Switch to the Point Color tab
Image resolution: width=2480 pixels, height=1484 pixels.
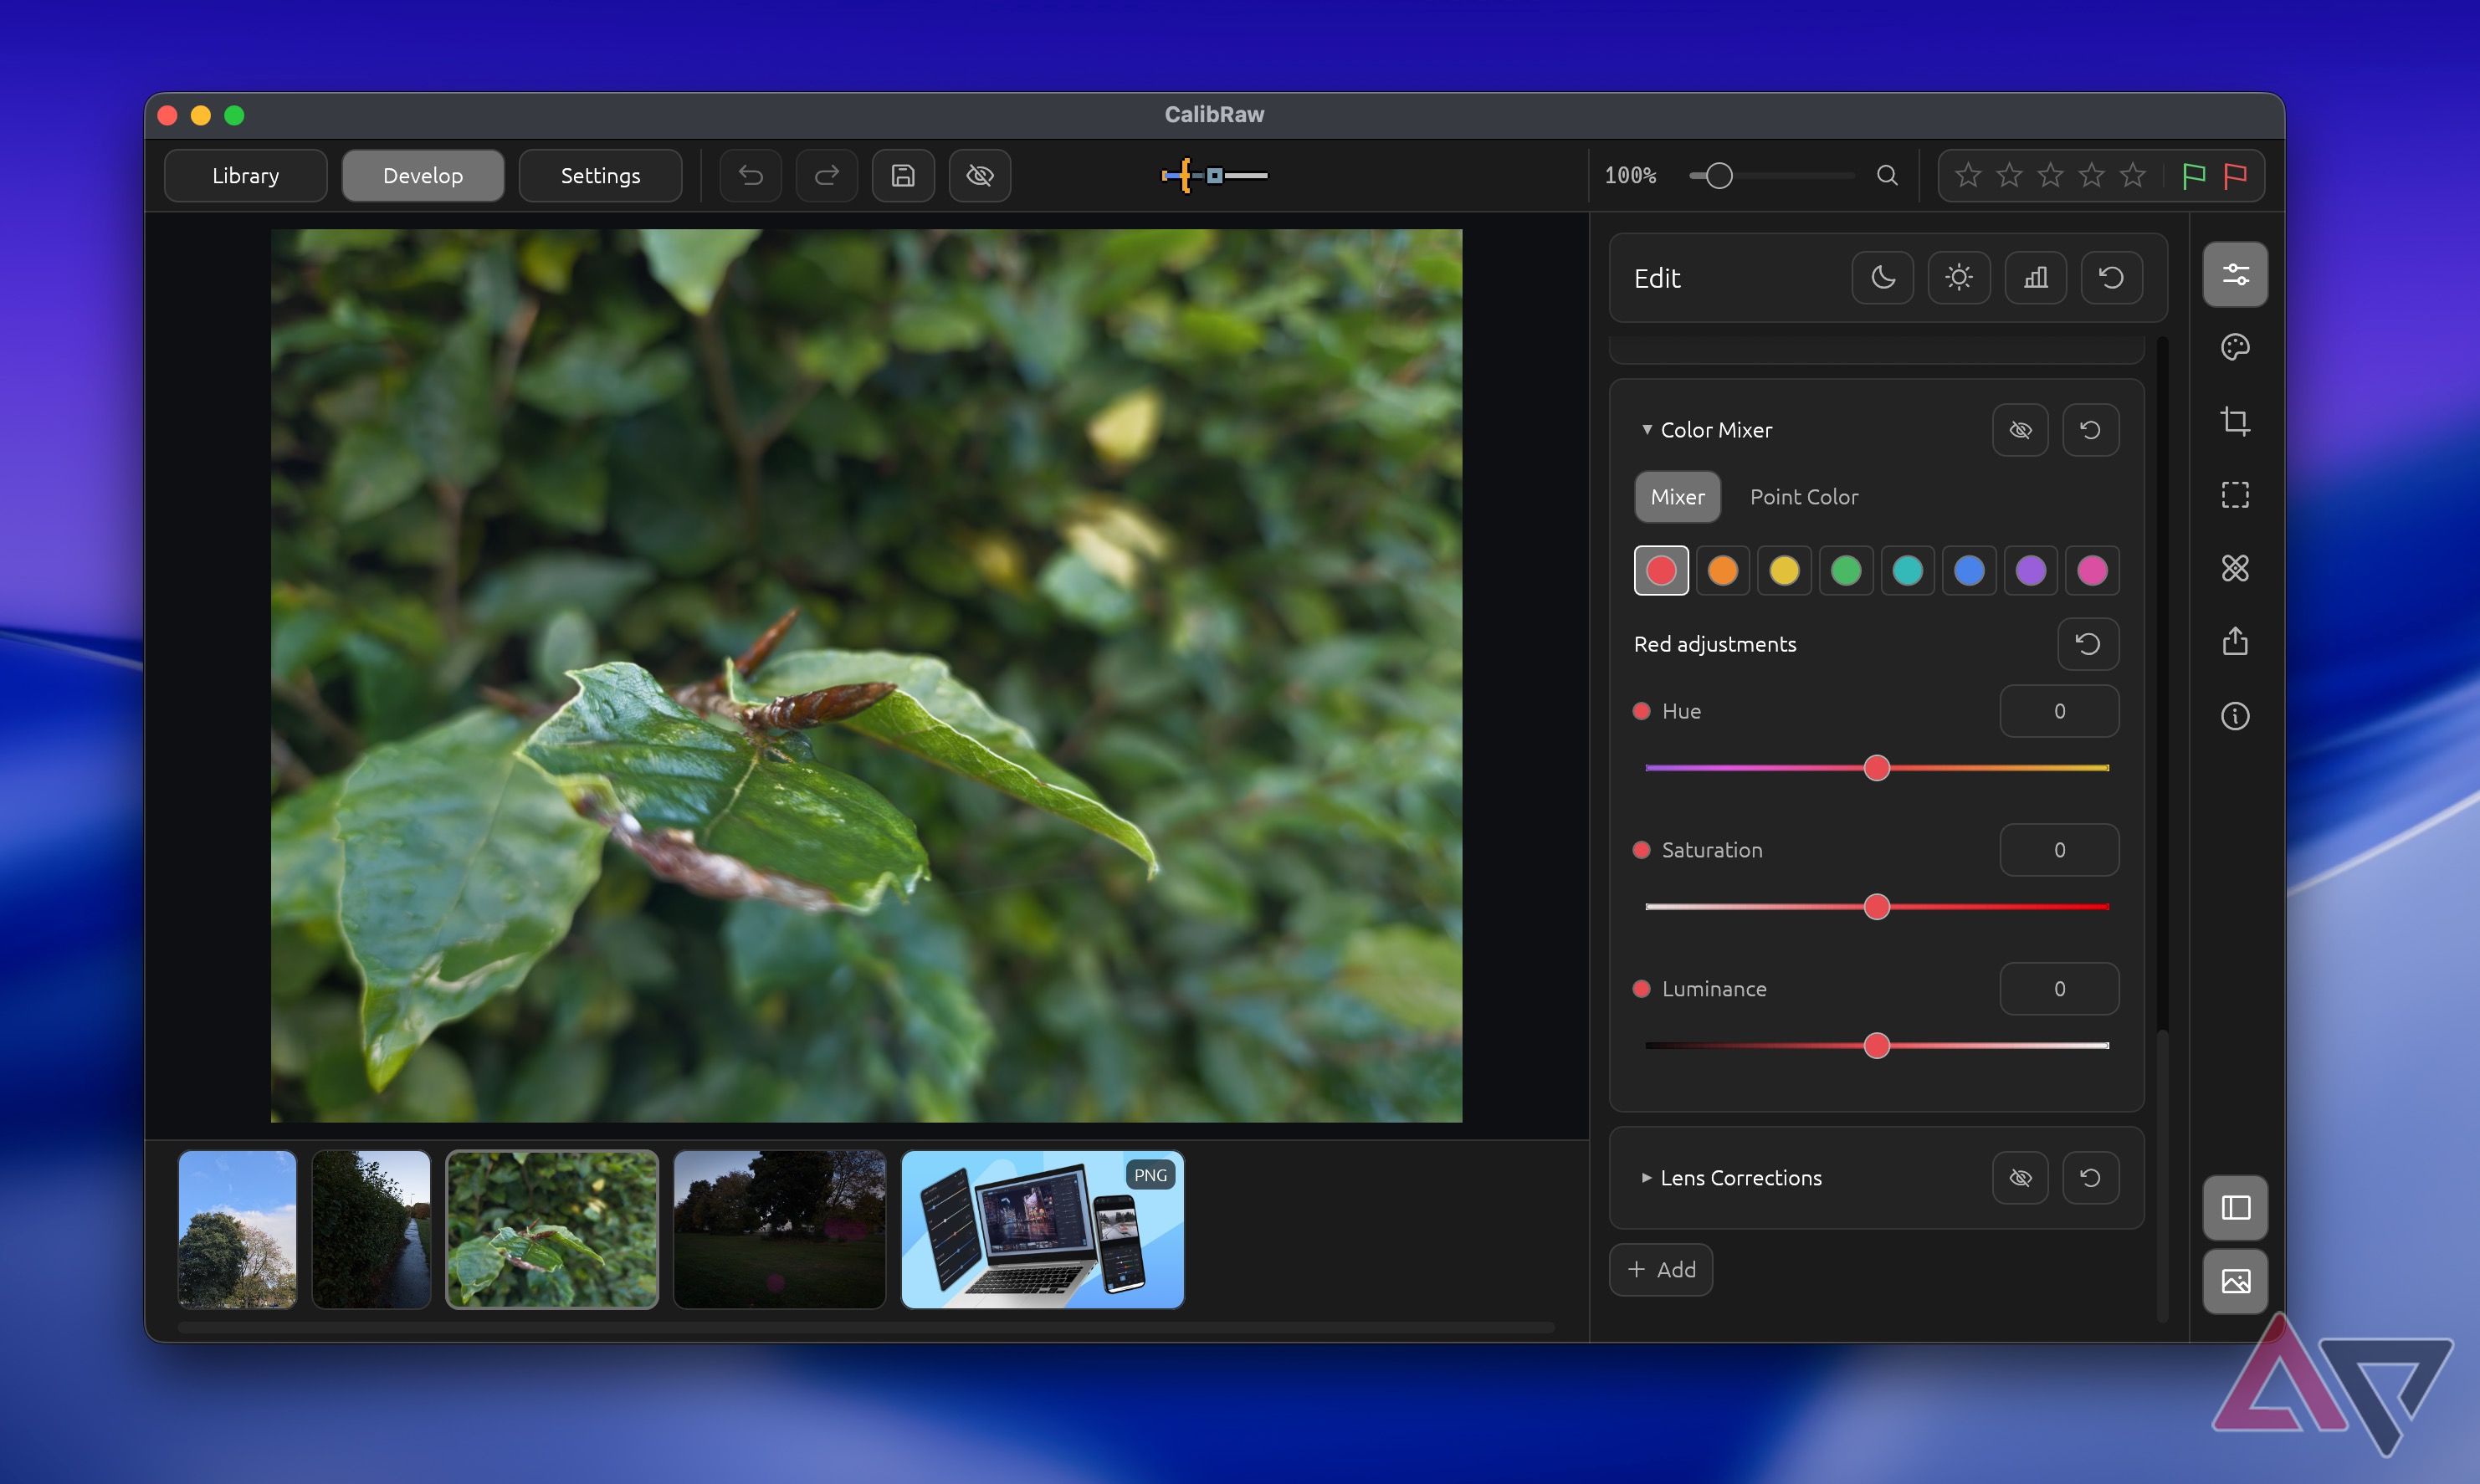point(1804,497)
